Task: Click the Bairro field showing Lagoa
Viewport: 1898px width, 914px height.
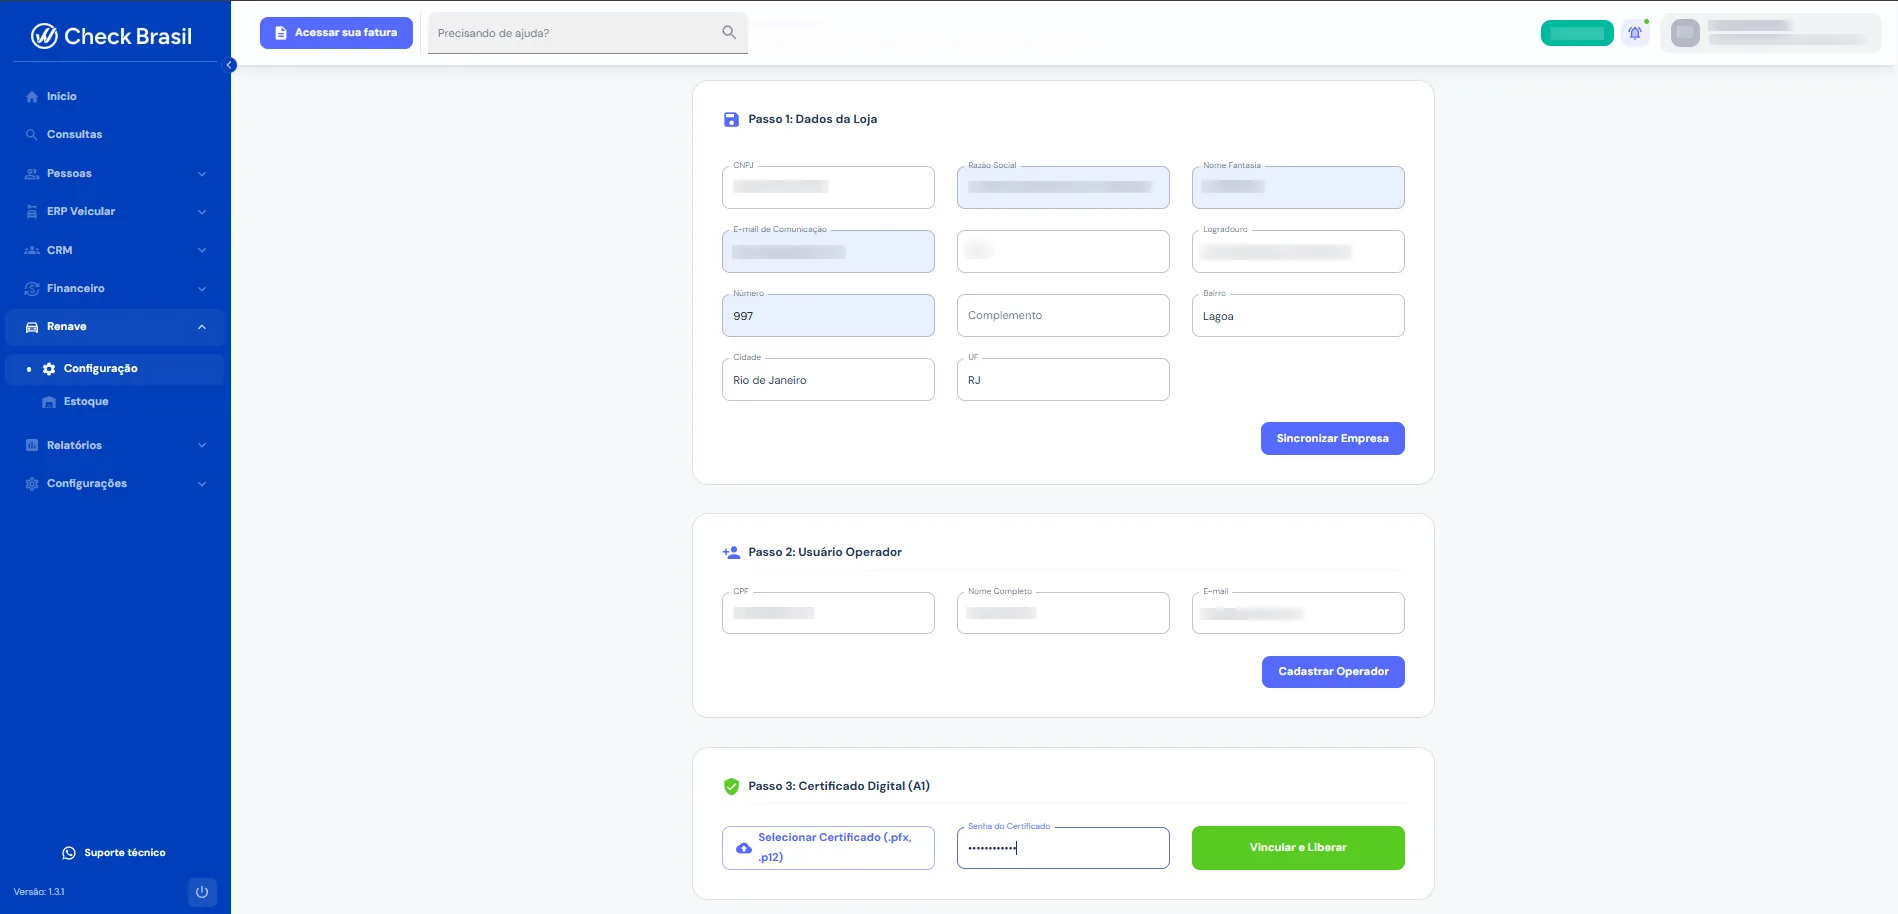Action: click(1298, 315)
